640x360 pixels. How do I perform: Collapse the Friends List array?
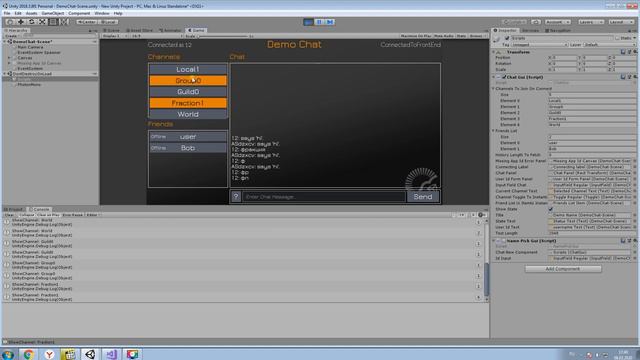tap(493, 131)
